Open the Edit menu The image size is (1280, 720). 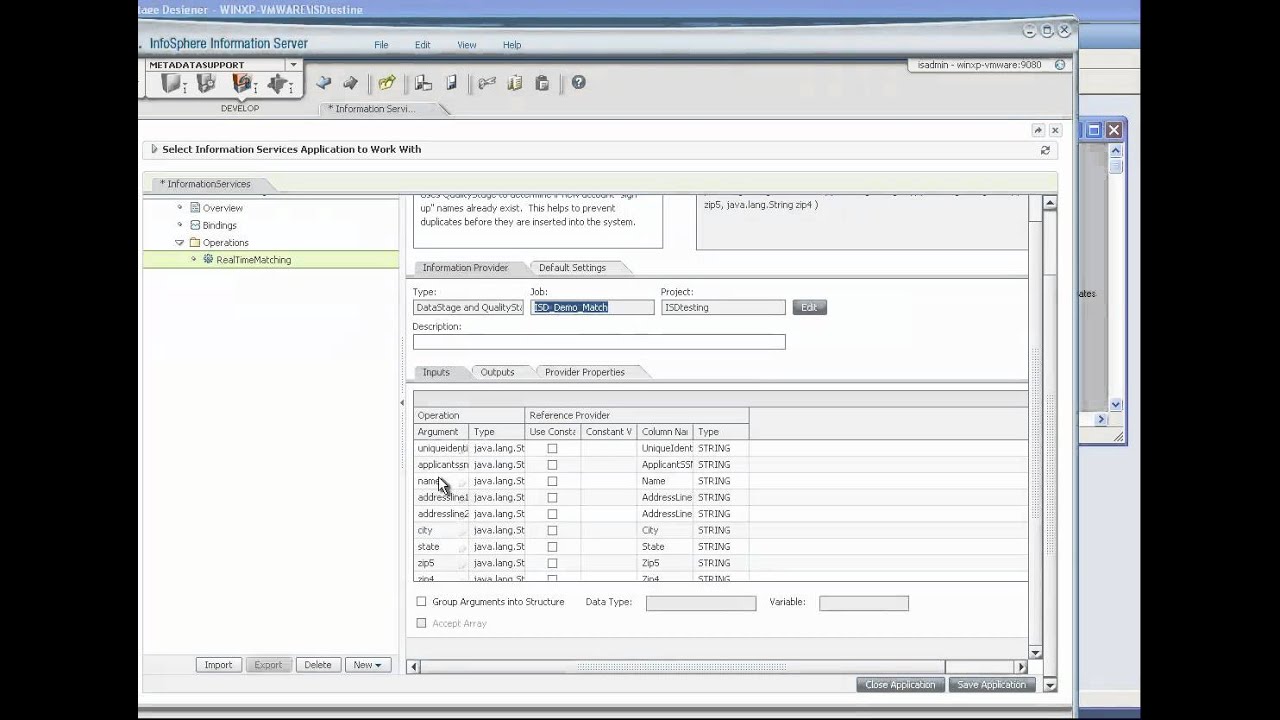coord(423,45)
